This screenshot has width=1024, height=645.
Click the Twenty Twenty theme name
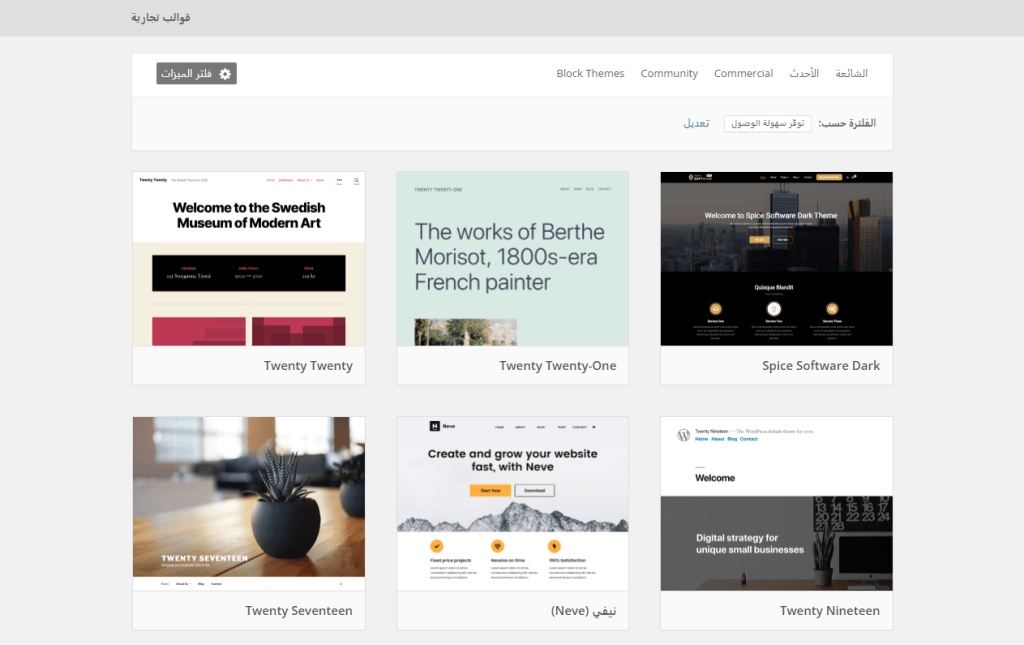click(308, 366)
